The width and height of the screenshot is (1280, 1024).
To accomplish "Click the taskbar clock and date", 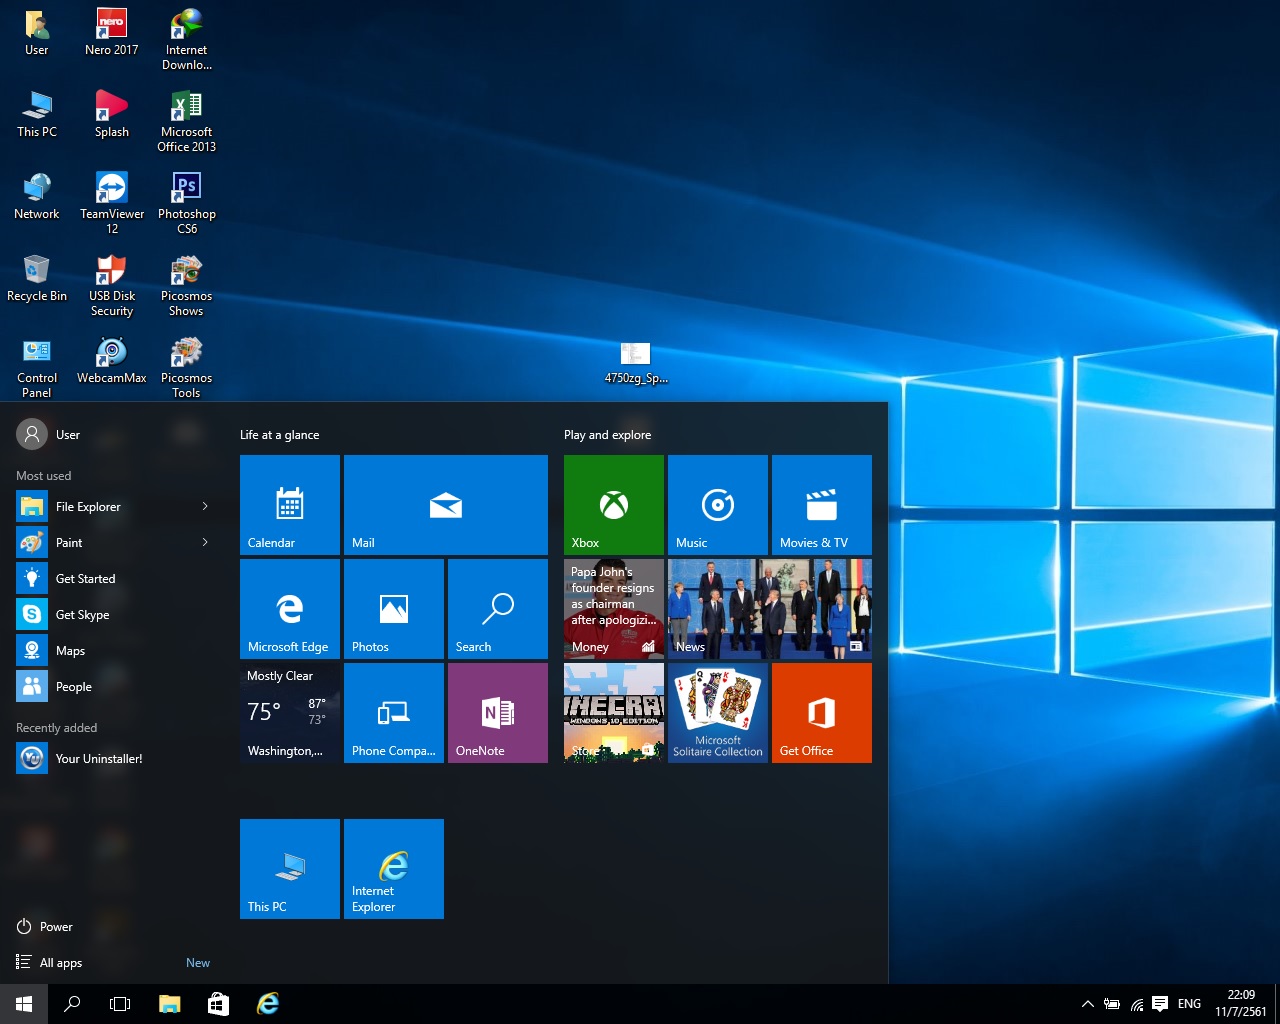I will coord(1241,1004).
